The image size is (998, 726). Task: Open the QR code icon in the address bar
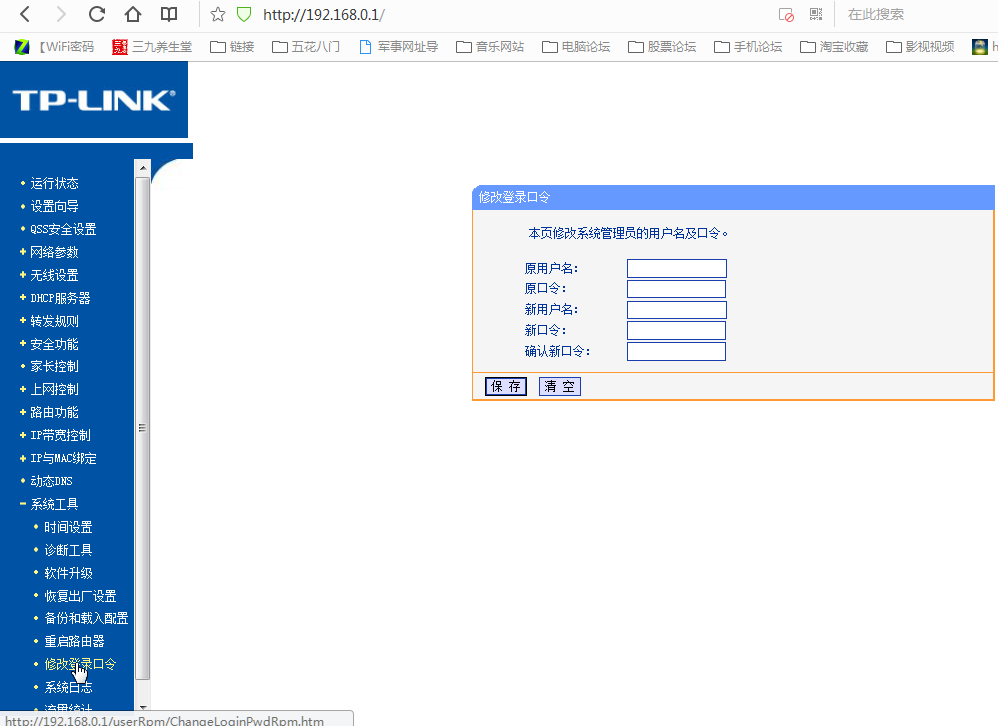(x=816, y=14)
